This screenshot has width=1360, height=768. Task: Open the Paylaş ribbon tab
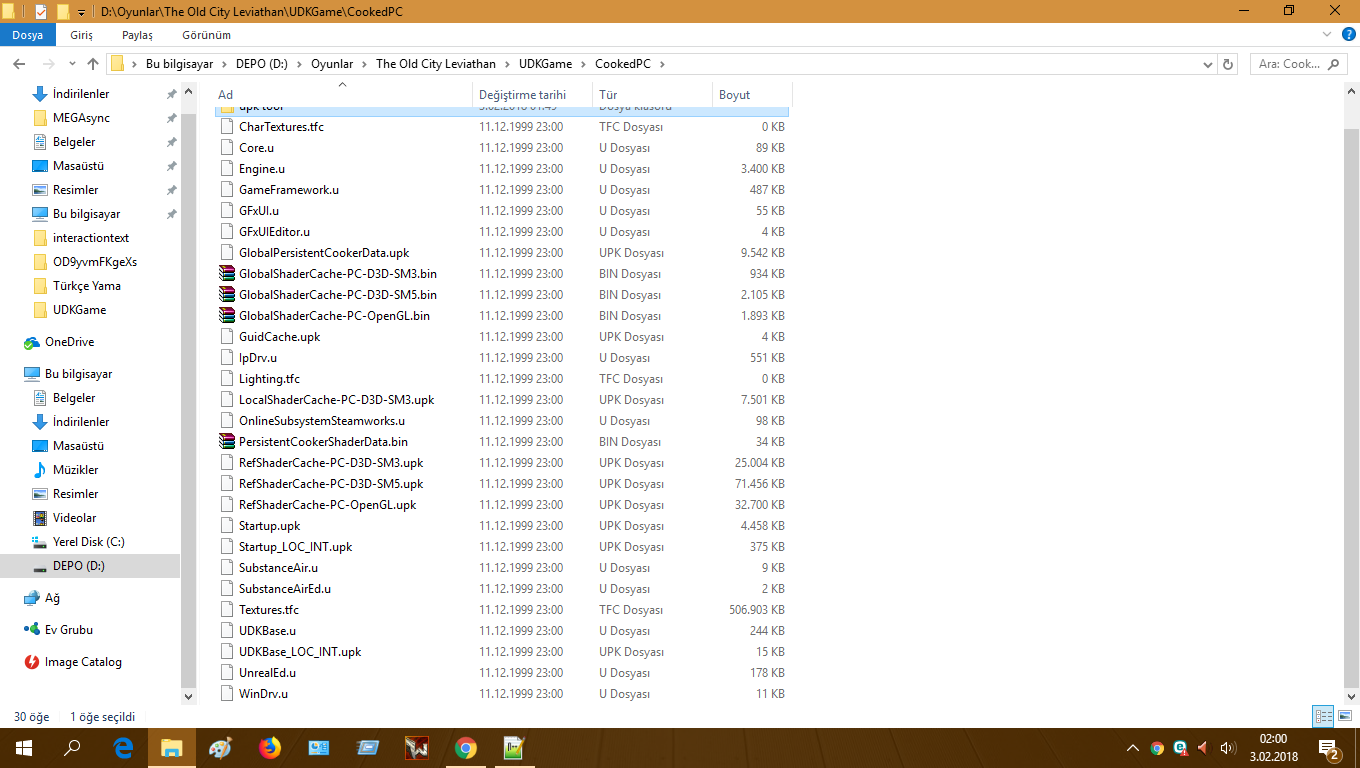[x=137, y=35]
